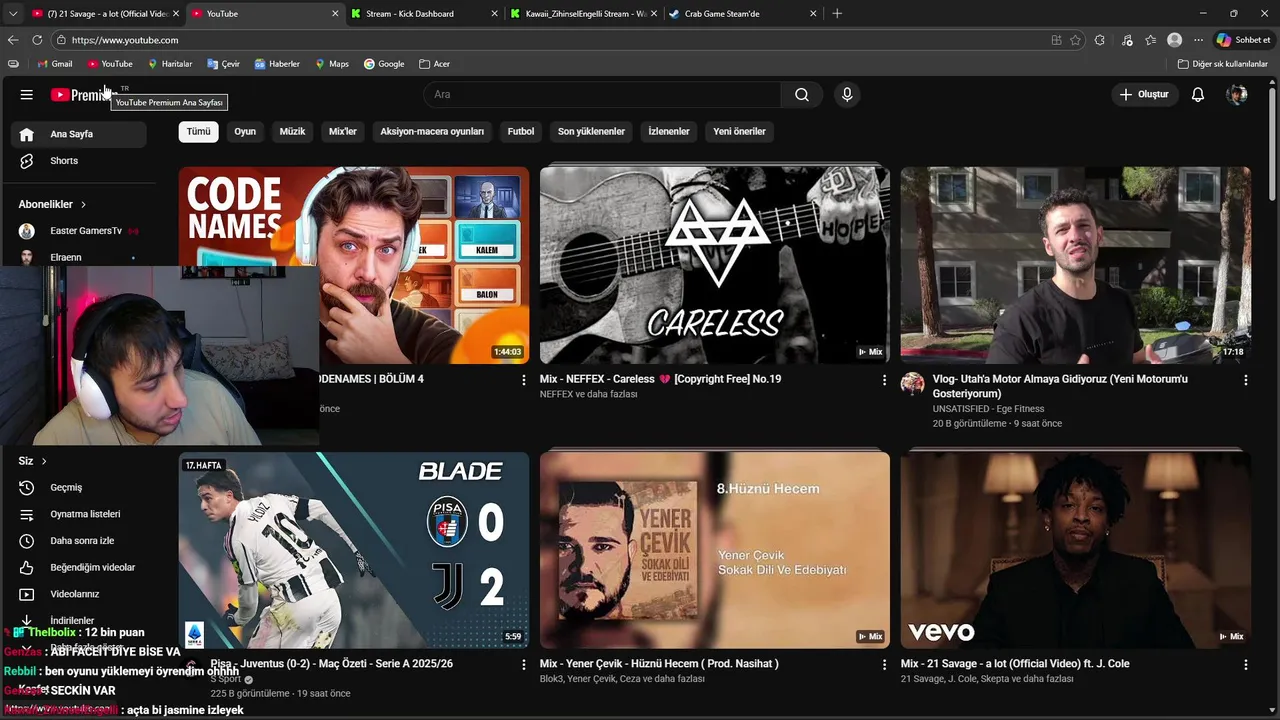Open Daha sonra izle list
Screen dimensions: 1280x720
pos(80,541)
